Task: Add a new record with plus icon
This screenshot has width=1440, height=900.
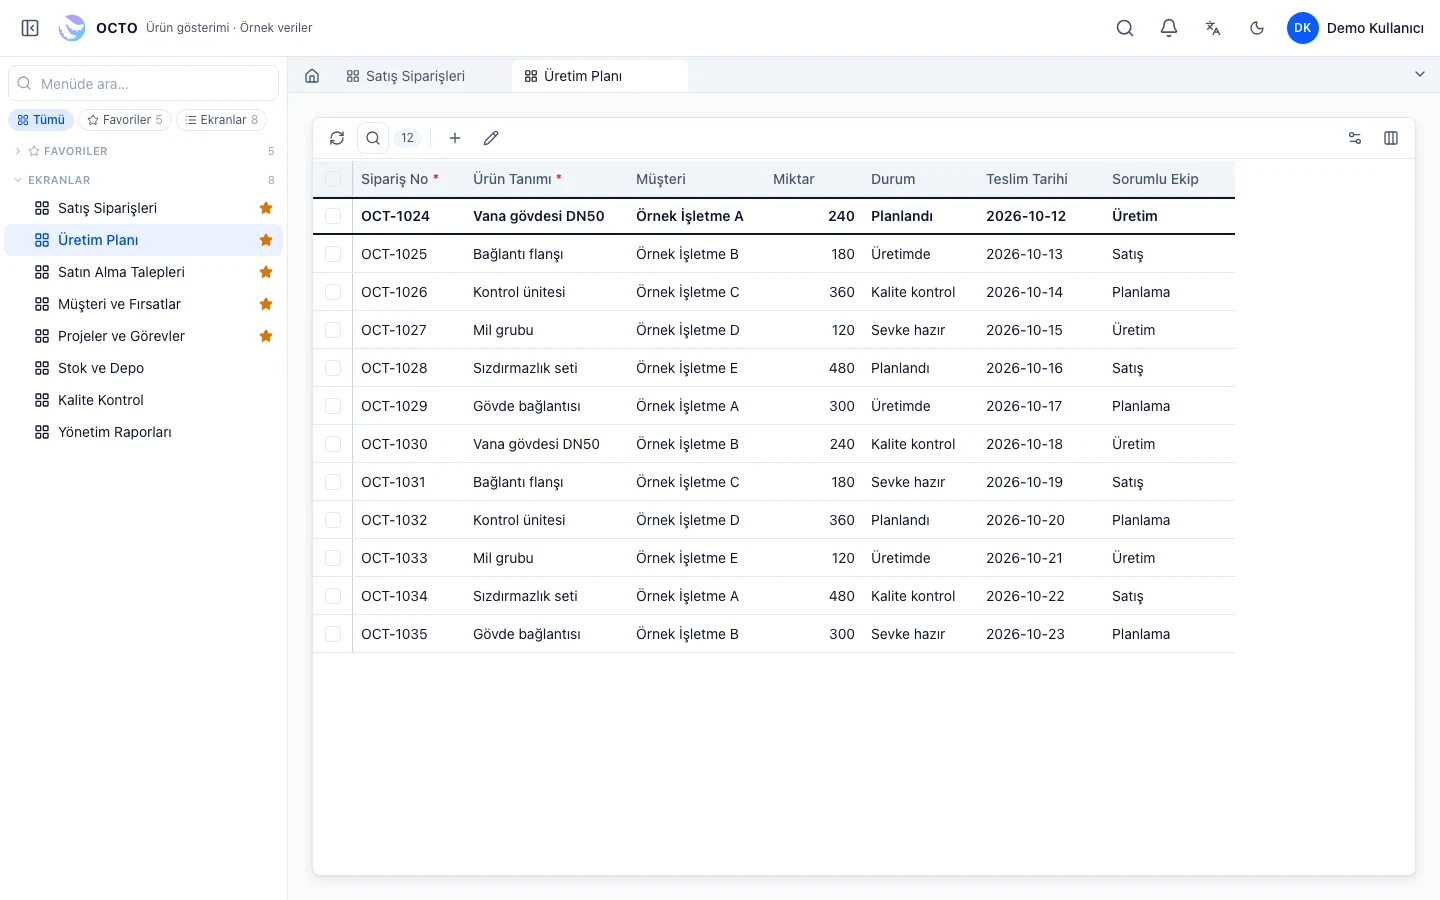Action: [455, 138]
